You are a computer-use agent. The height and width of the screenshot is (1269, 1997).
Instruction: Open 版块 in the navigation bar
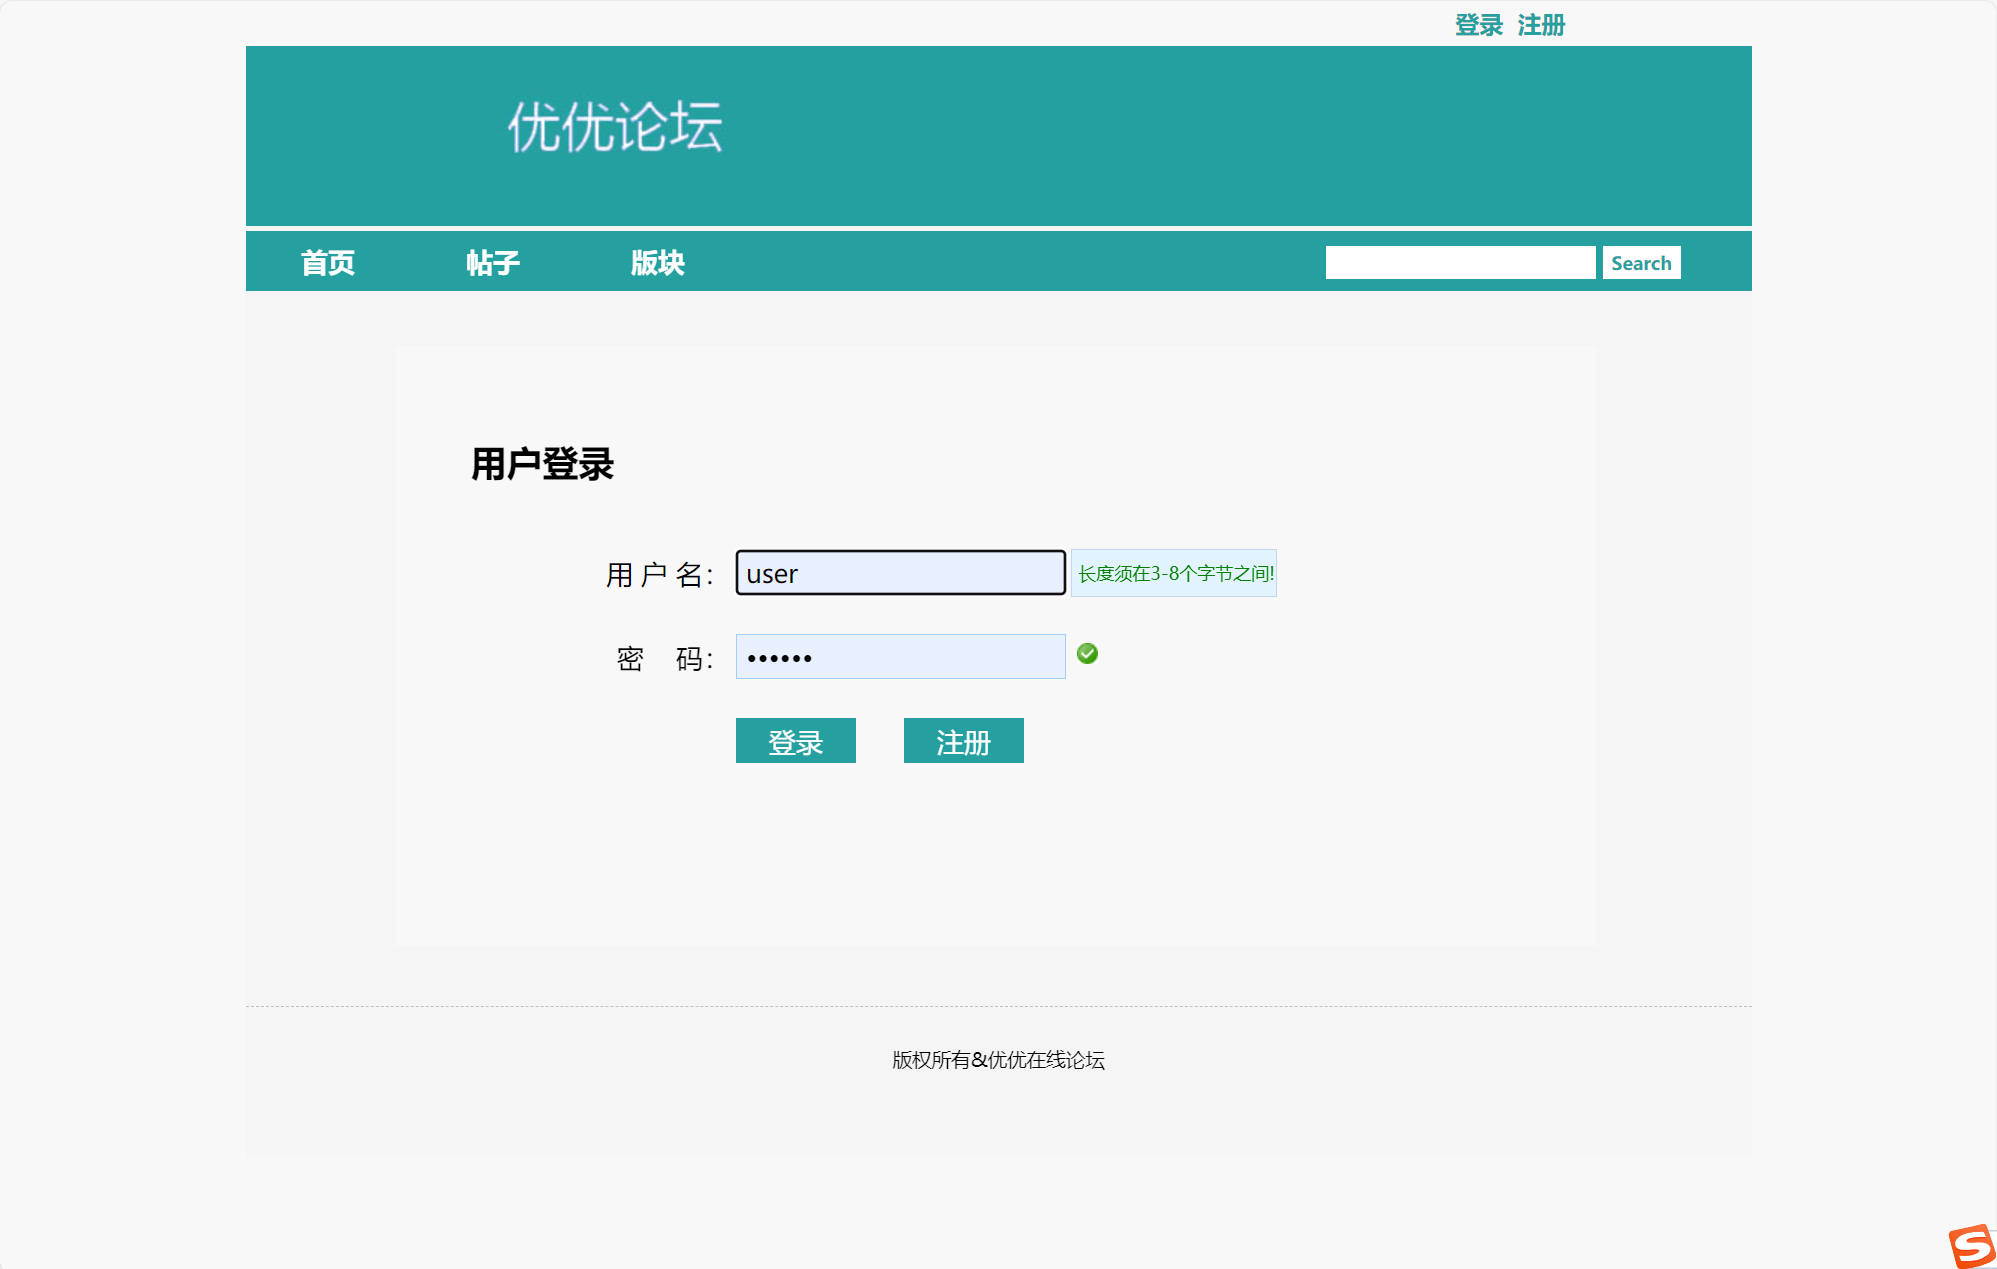658,261
